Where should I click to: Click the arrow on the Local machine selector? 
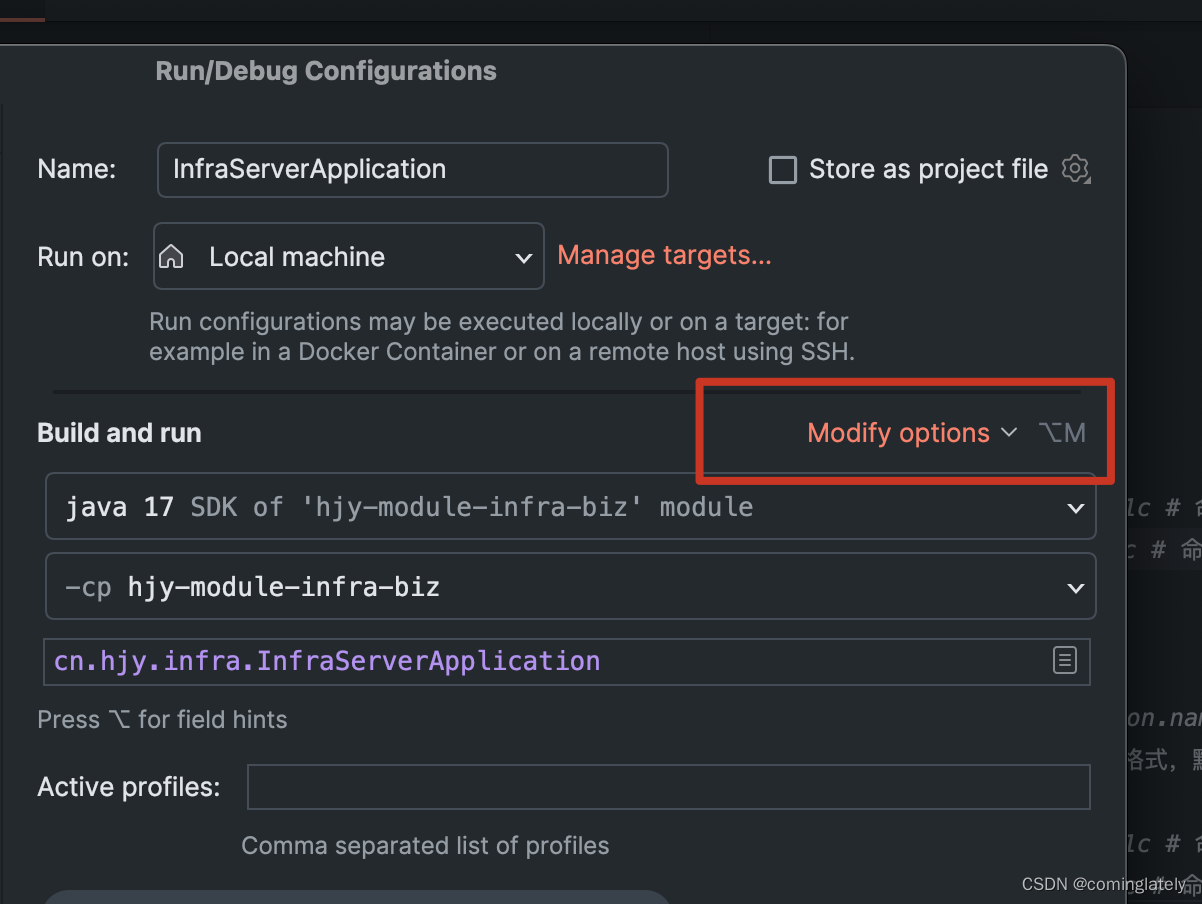(523, 258)
